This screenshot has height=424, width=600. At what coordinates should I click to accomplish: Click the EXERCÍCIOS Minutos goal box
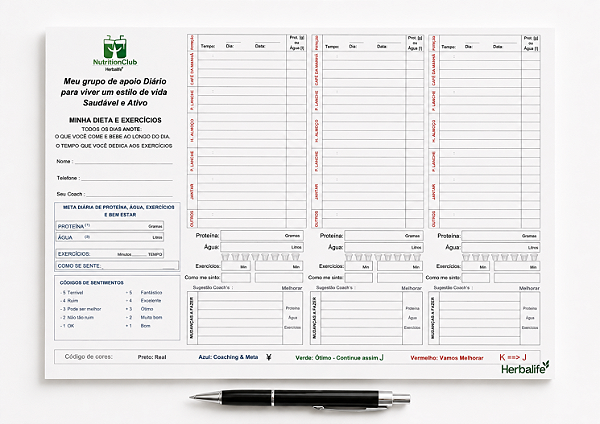(x=110, y=254)
